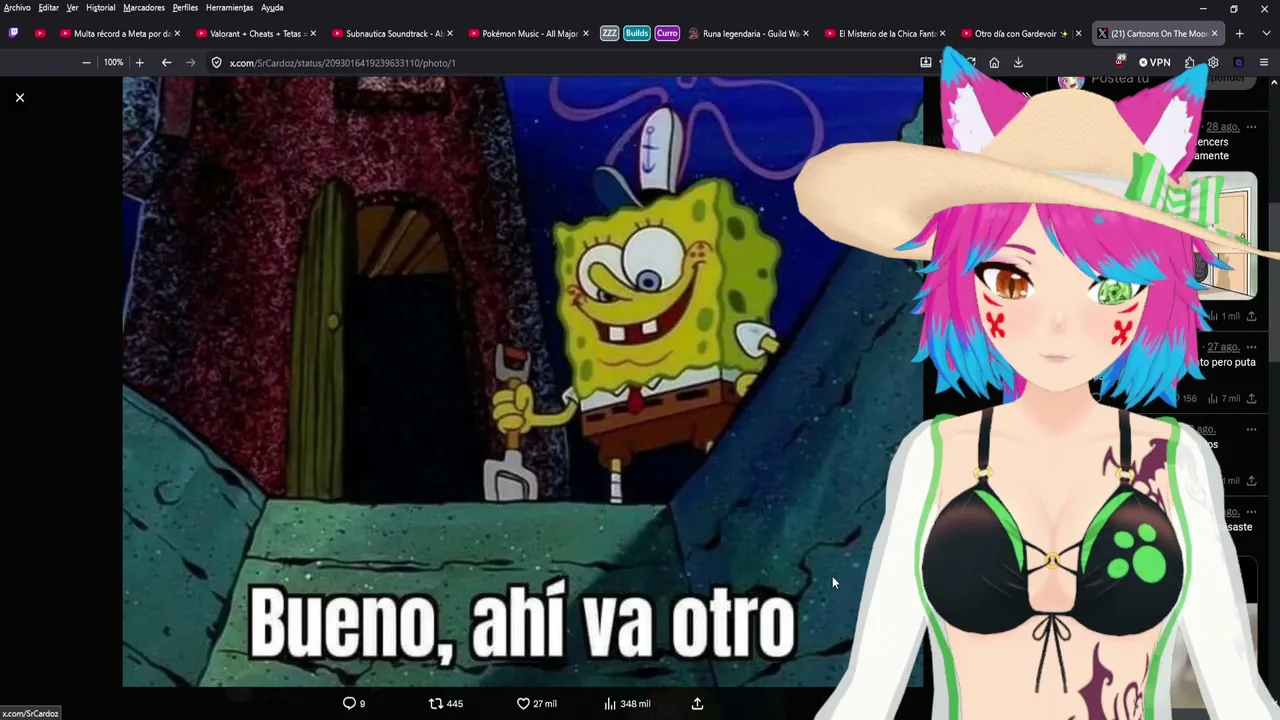Go forward to the next page
This screenshot has width=1280, height=720.
(x=190, y=62)
